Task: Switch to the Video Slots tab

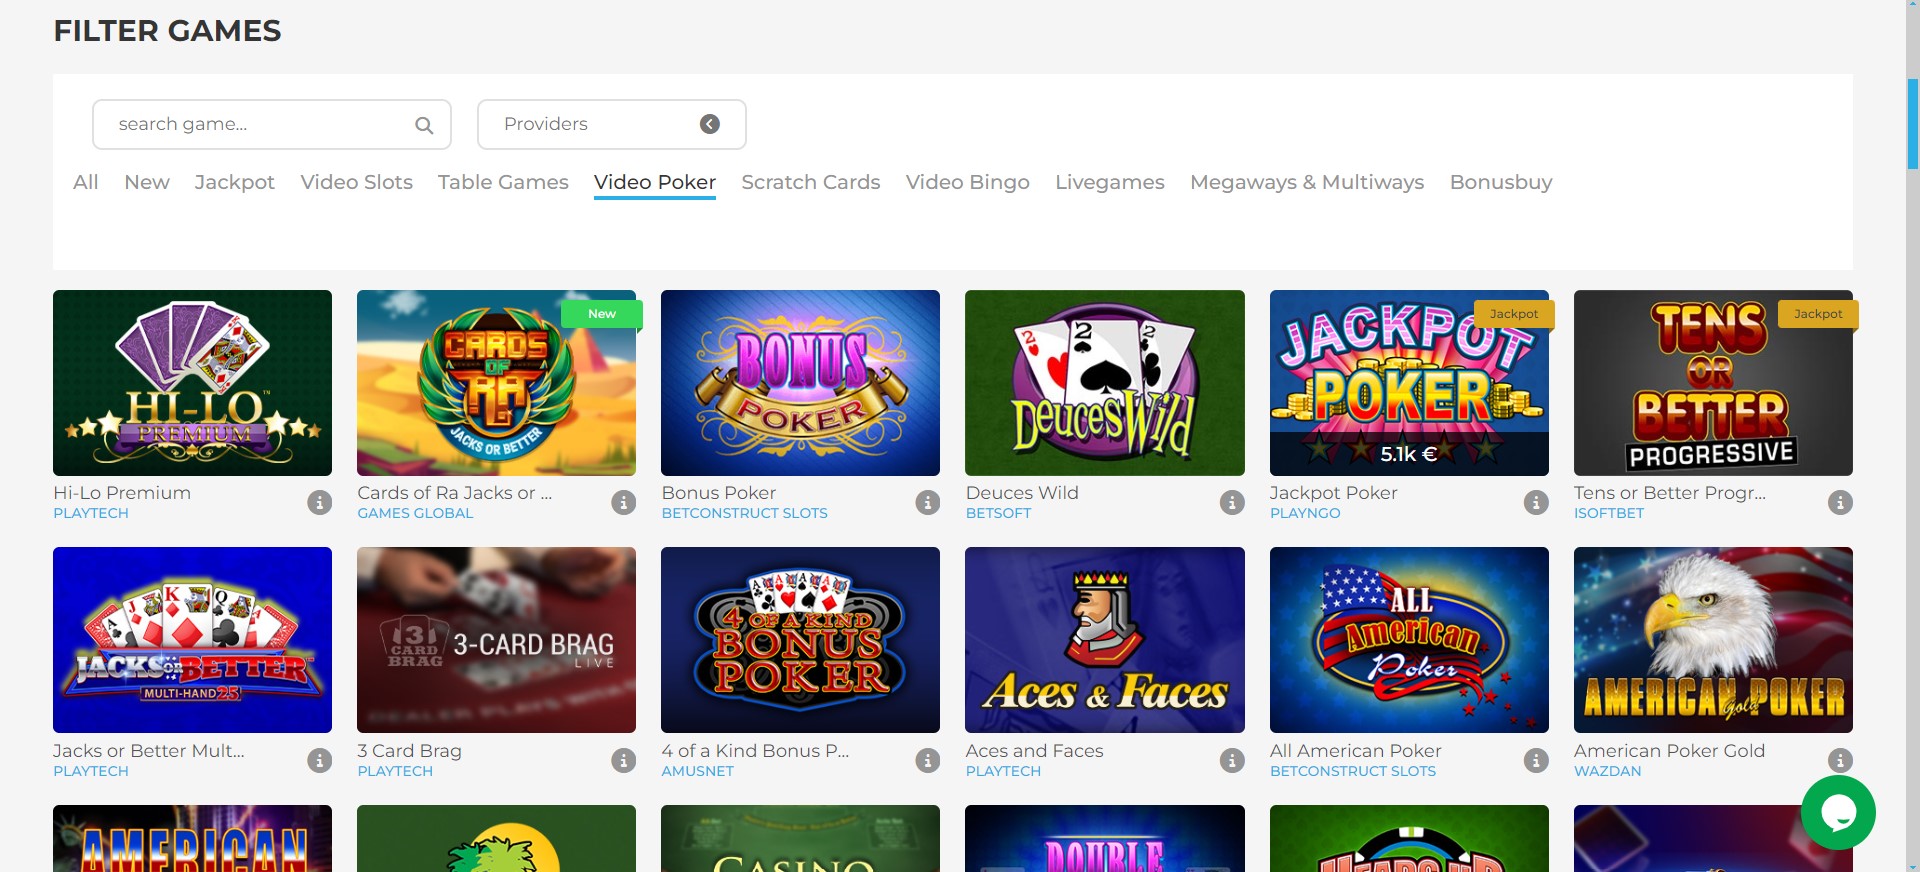Action: [357, 182]
